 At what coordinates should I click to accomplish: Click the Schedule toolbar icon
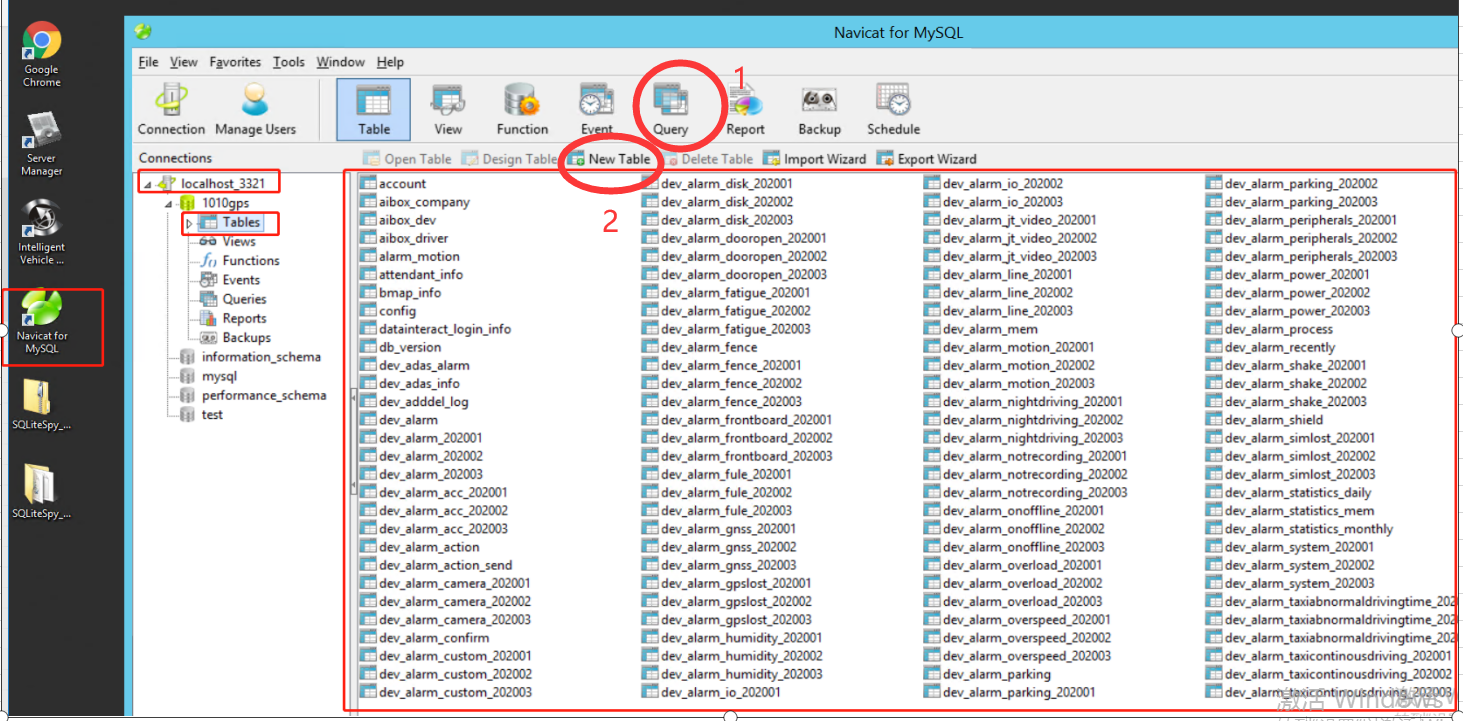point(893,110)
